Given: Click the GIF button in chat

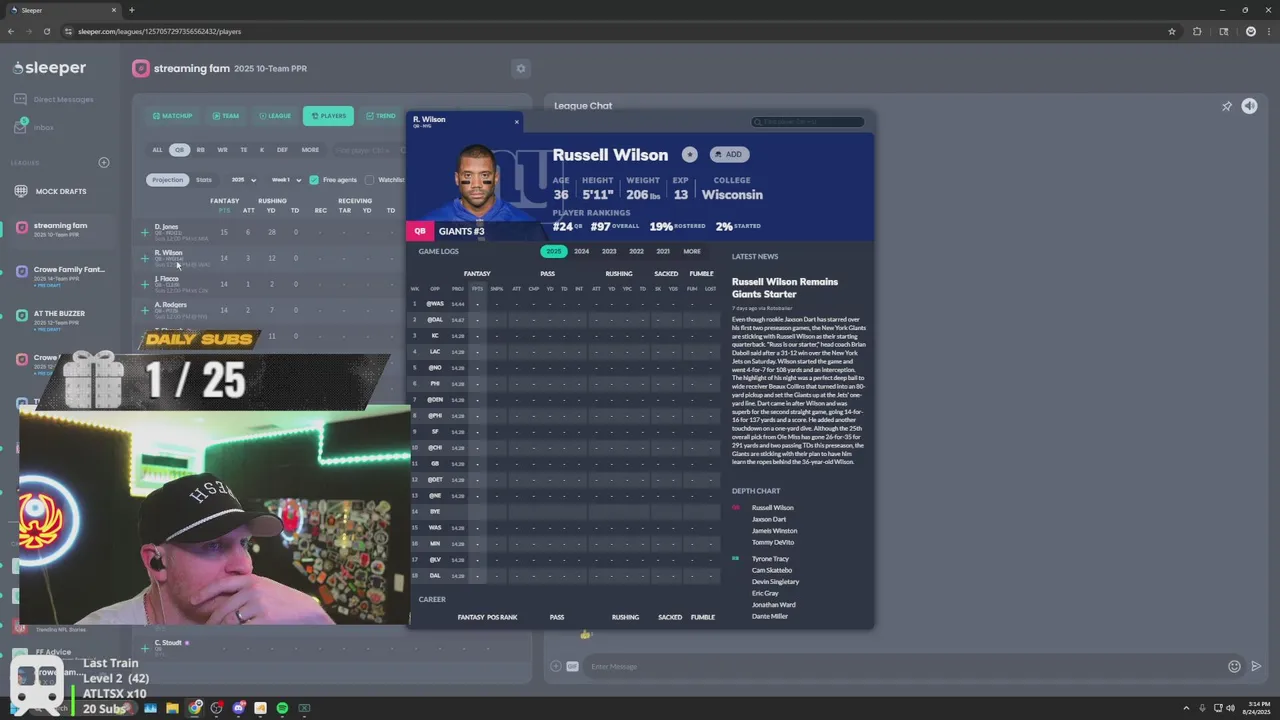Looking at the screenshot, I should [573, 666].
